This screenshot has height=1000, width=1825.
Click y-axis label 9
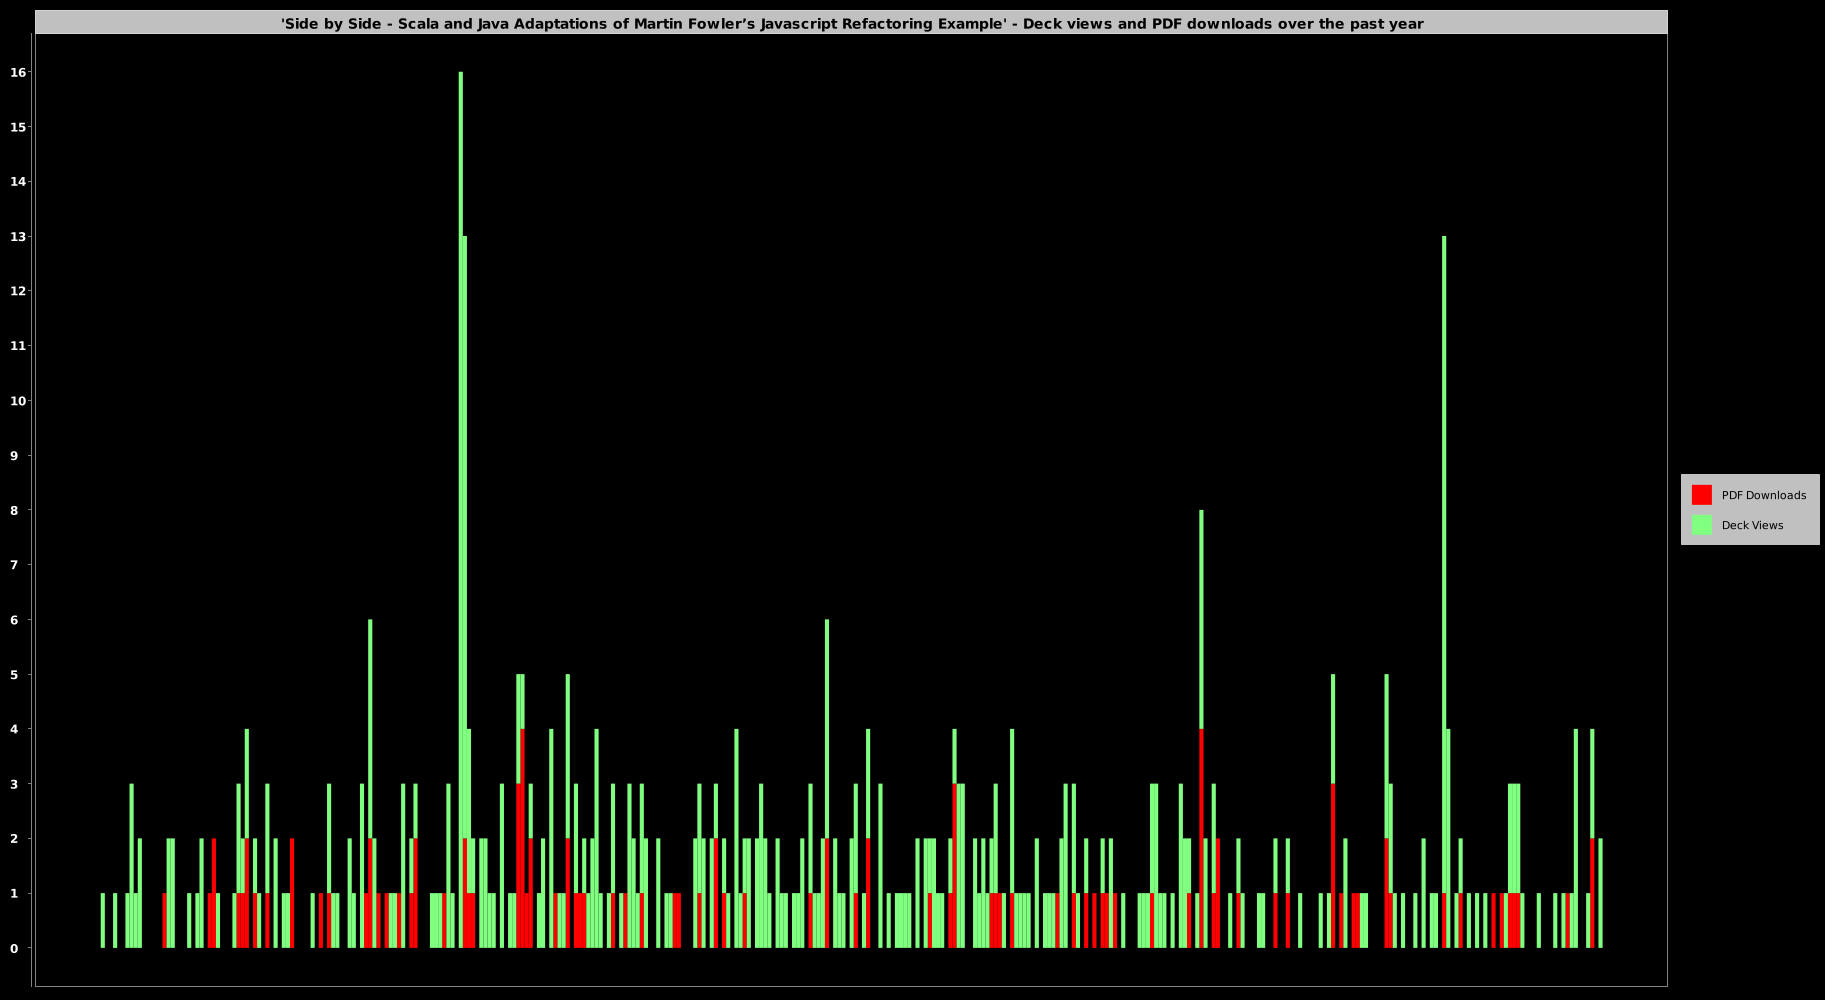coord(14,455)
